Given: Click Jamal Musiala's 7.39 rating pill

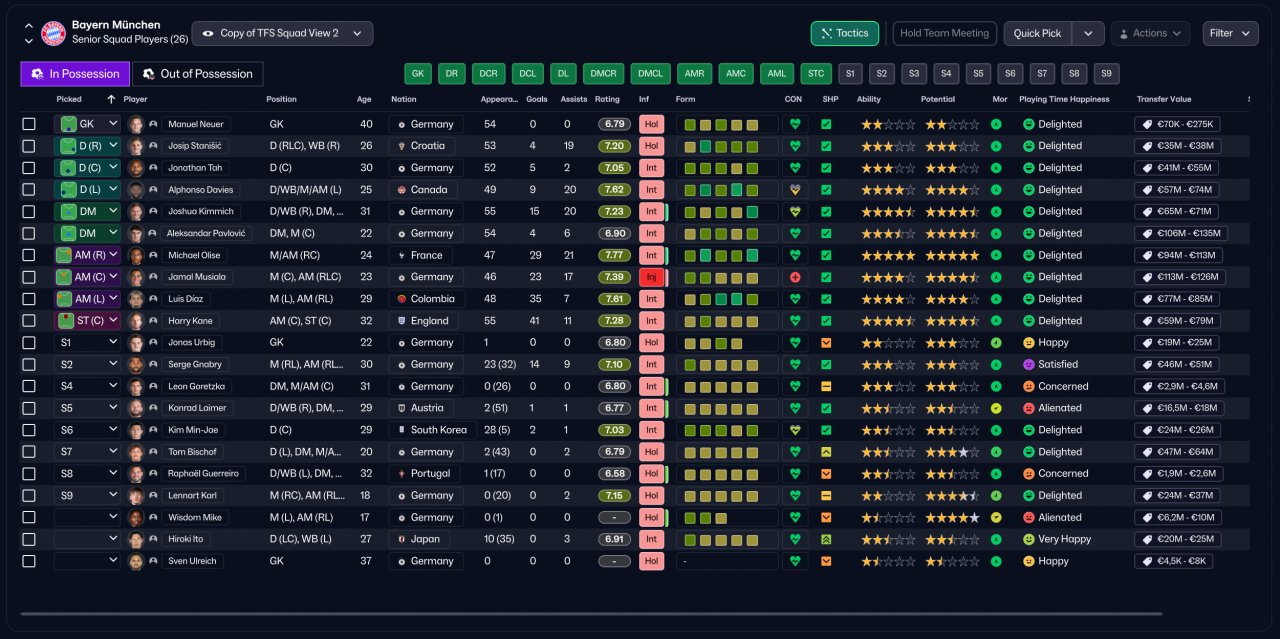Looking at the screenshot, I should [x=615, y=277].
